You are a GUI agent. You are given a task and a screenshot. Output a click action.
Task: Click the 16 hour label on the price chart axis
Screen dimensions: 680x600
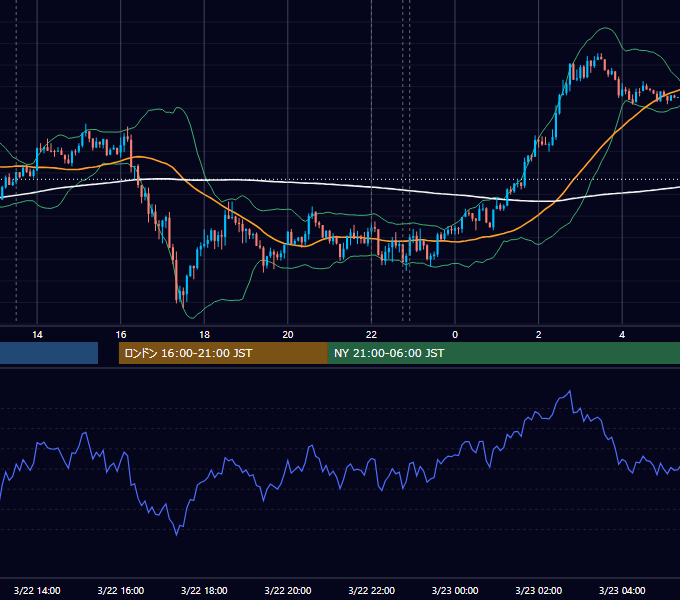point(121,335)
